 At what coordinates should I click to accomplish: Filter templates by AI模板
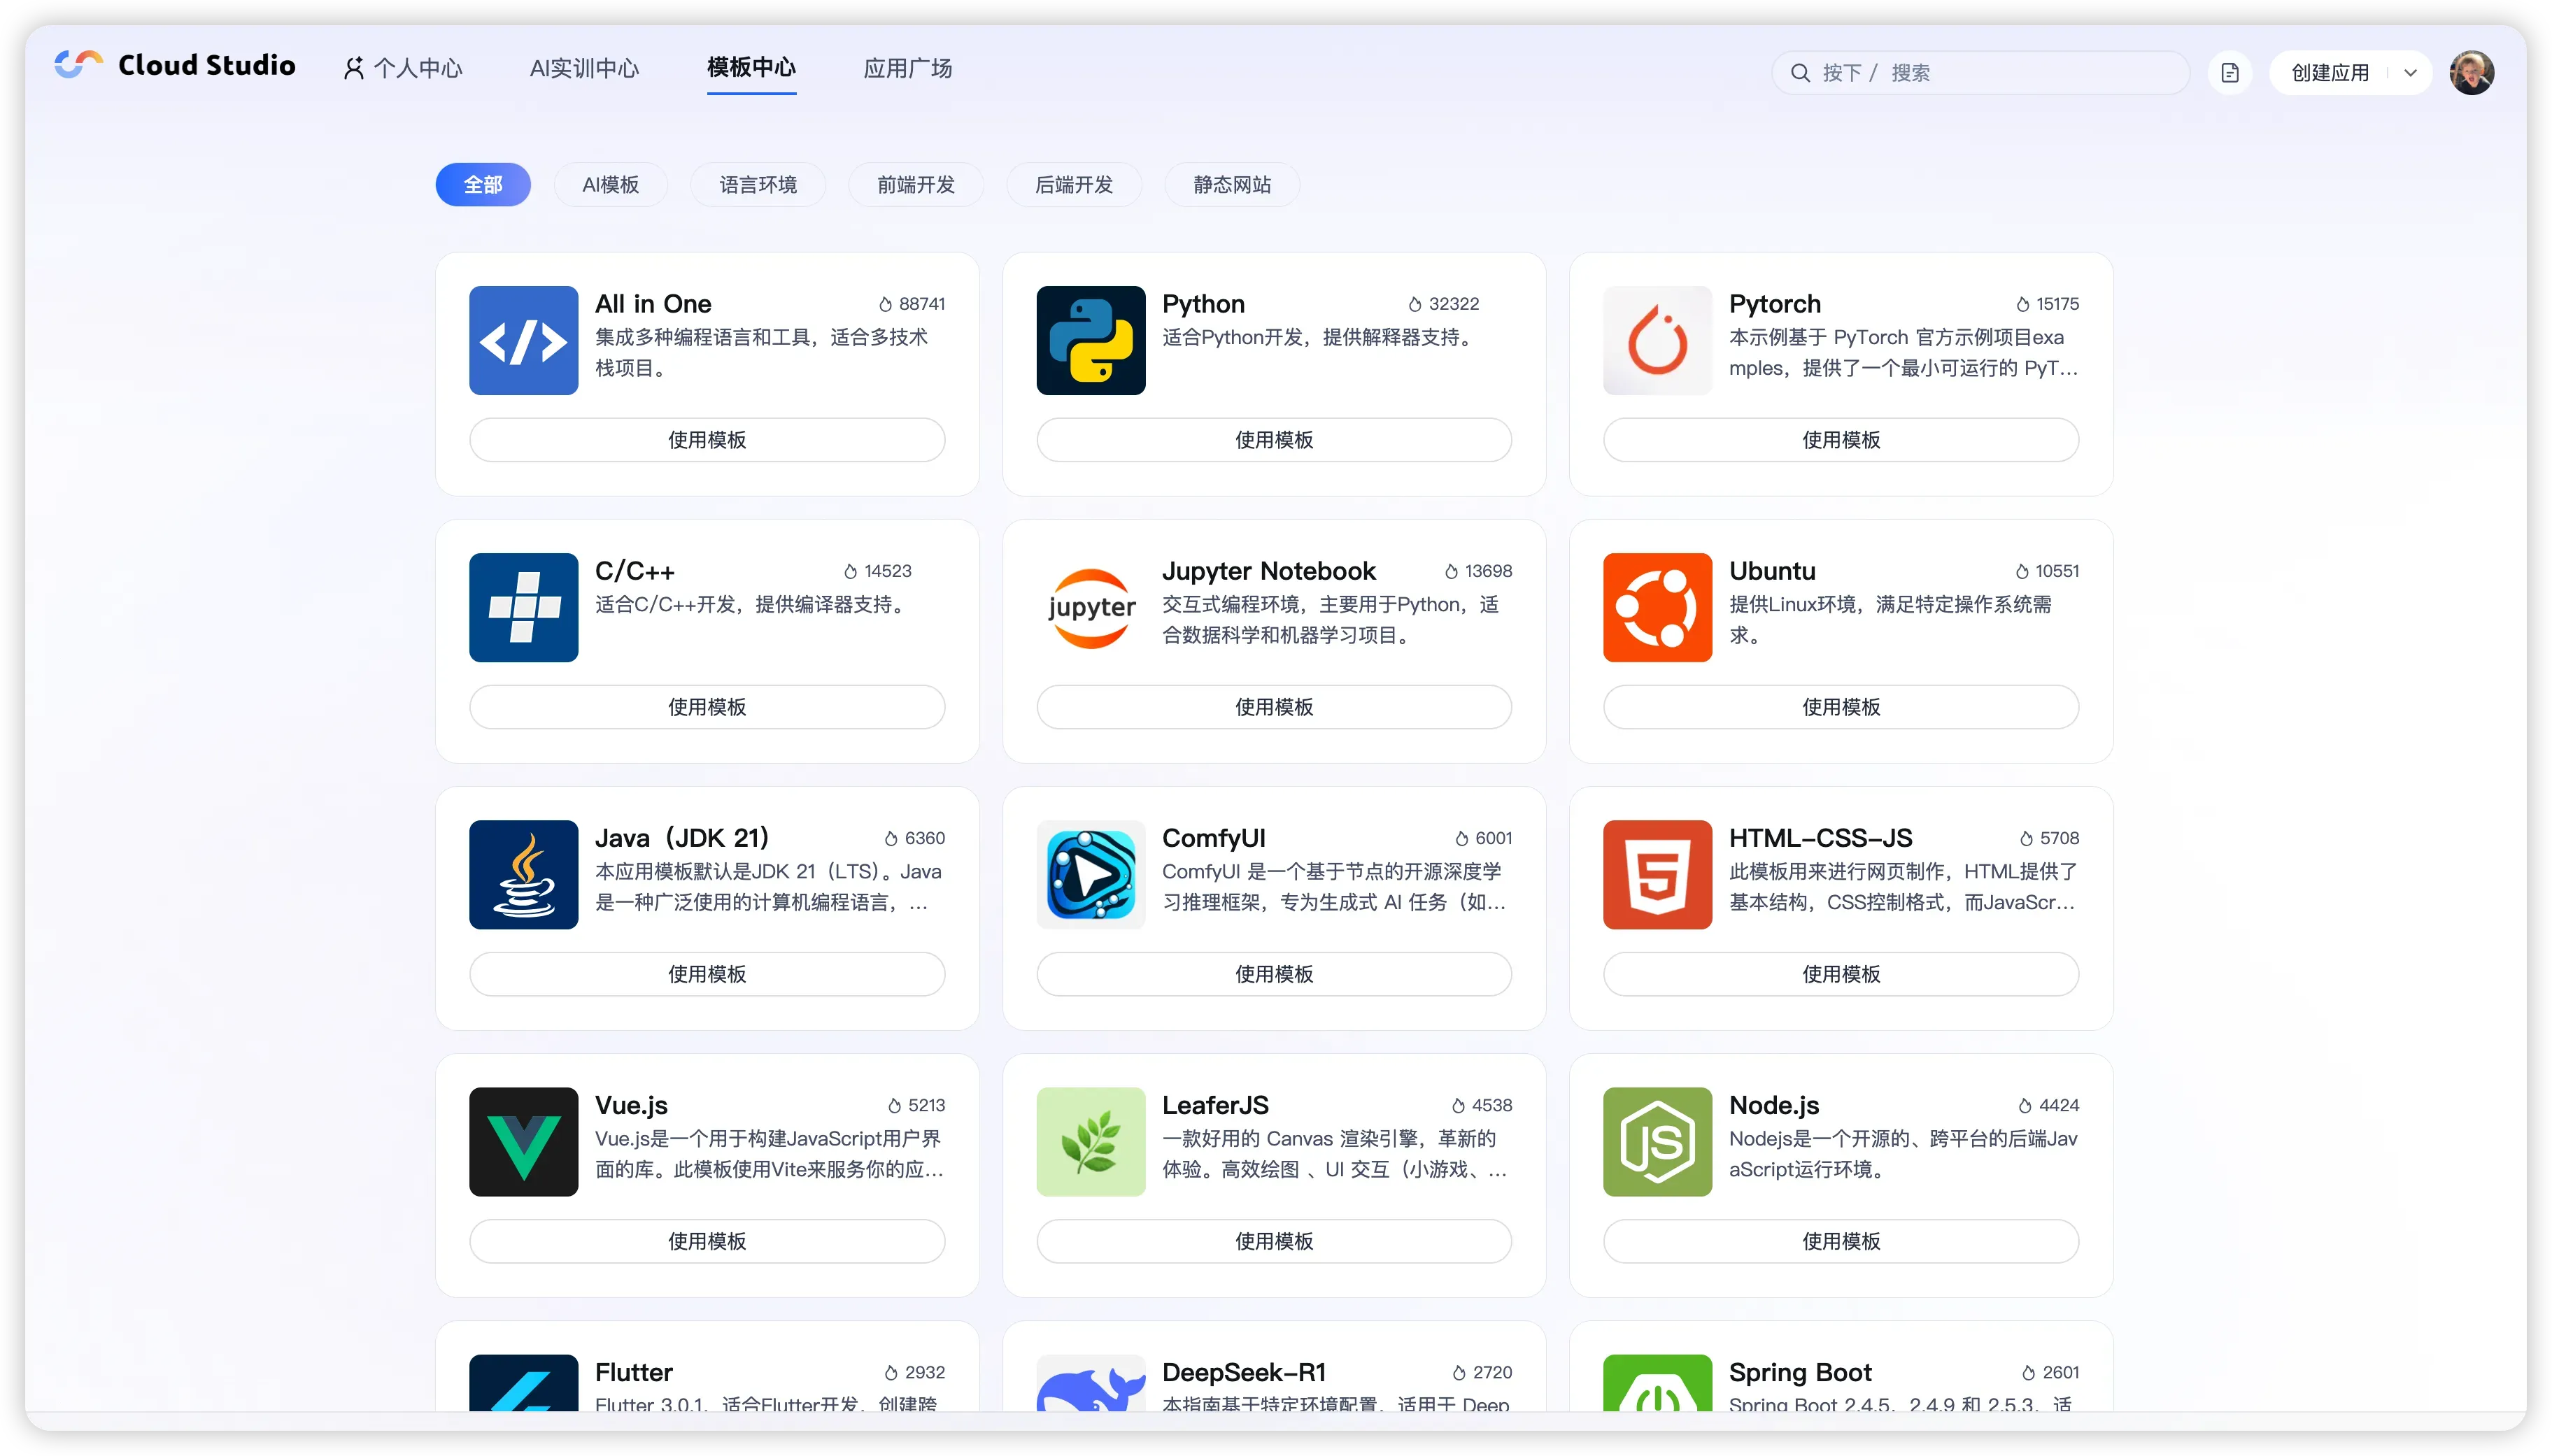[x=610, y=185]
